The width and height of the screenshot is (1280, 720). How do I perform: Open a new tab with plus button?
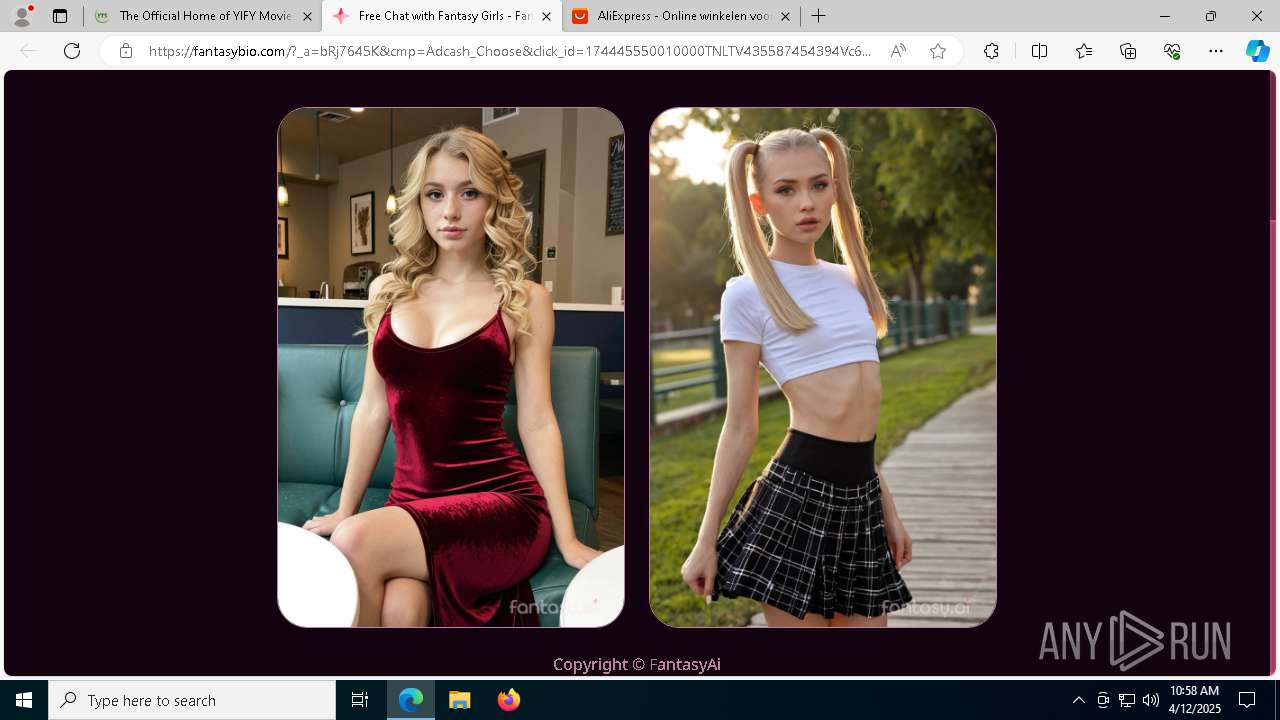coord(819,16)
